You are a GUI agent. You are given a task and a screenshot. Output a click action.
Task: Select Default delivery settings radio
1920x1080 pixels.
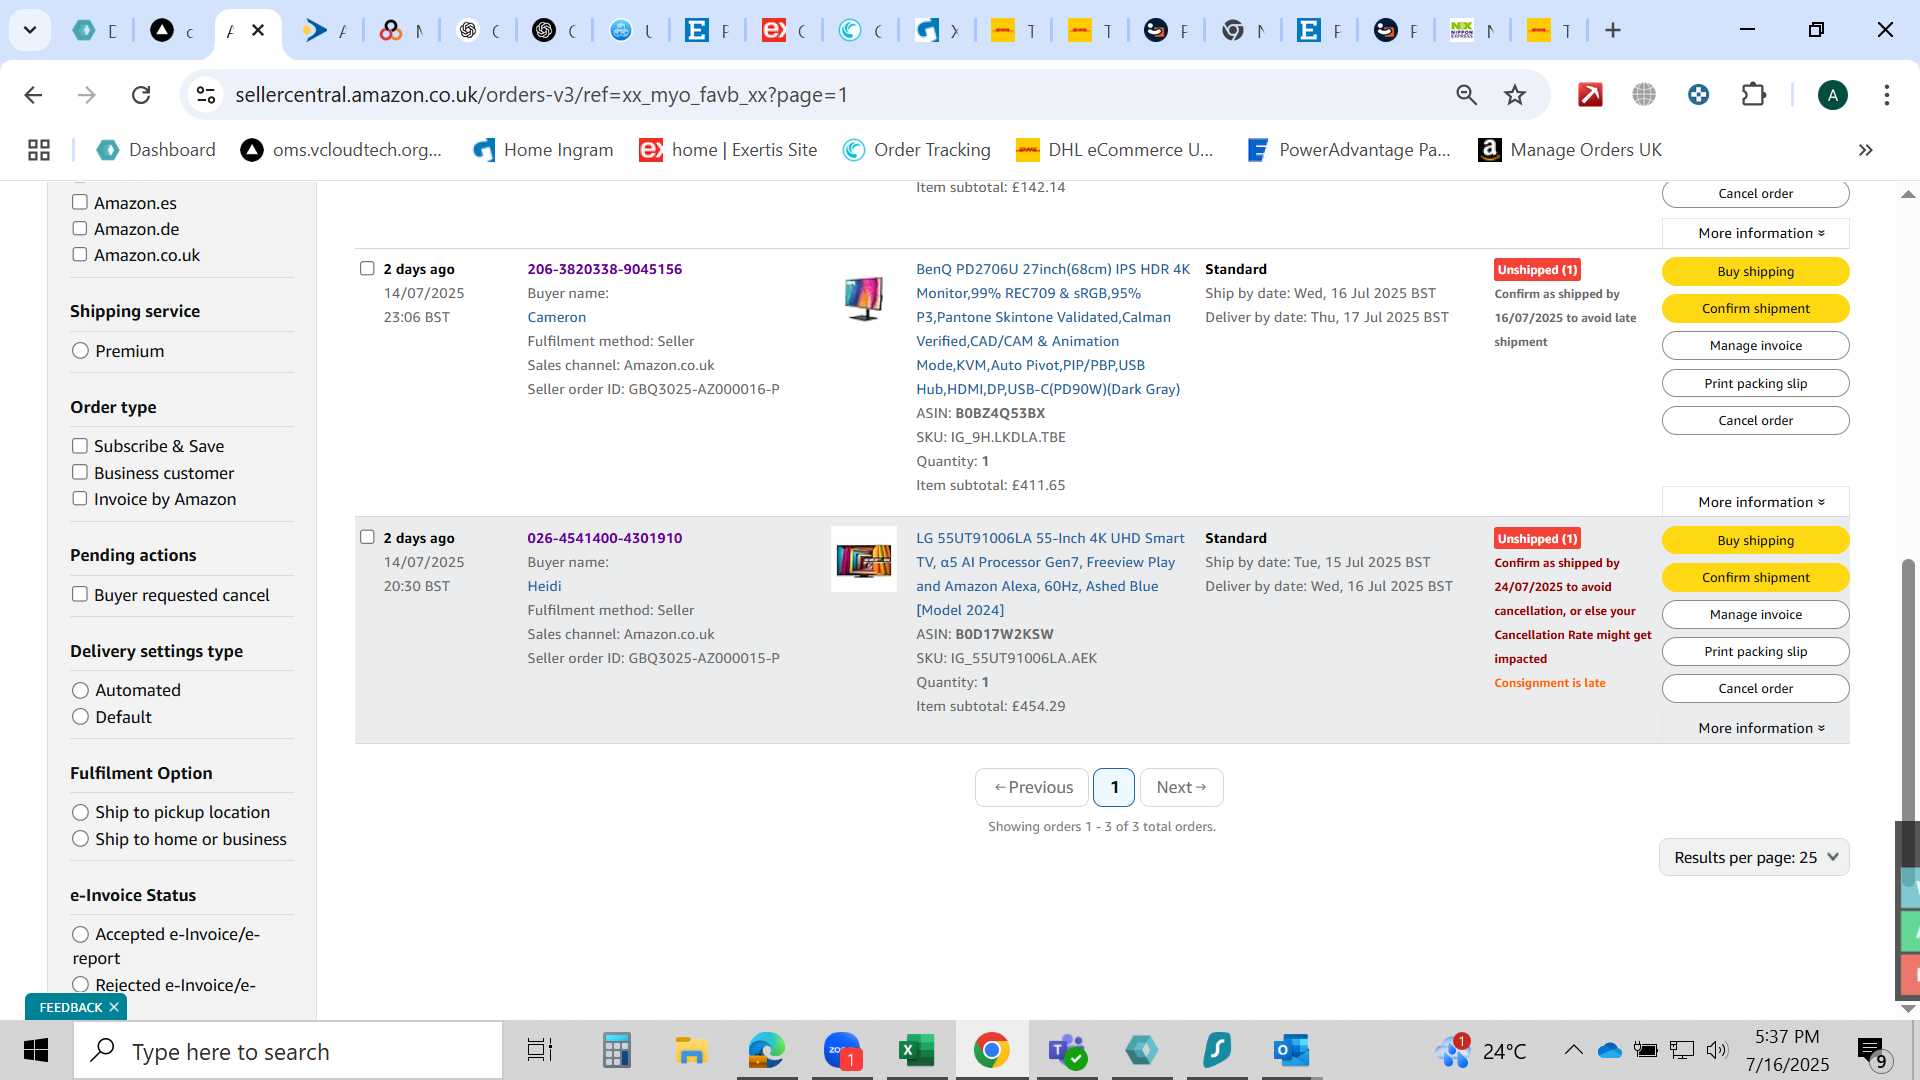(80, 717)
